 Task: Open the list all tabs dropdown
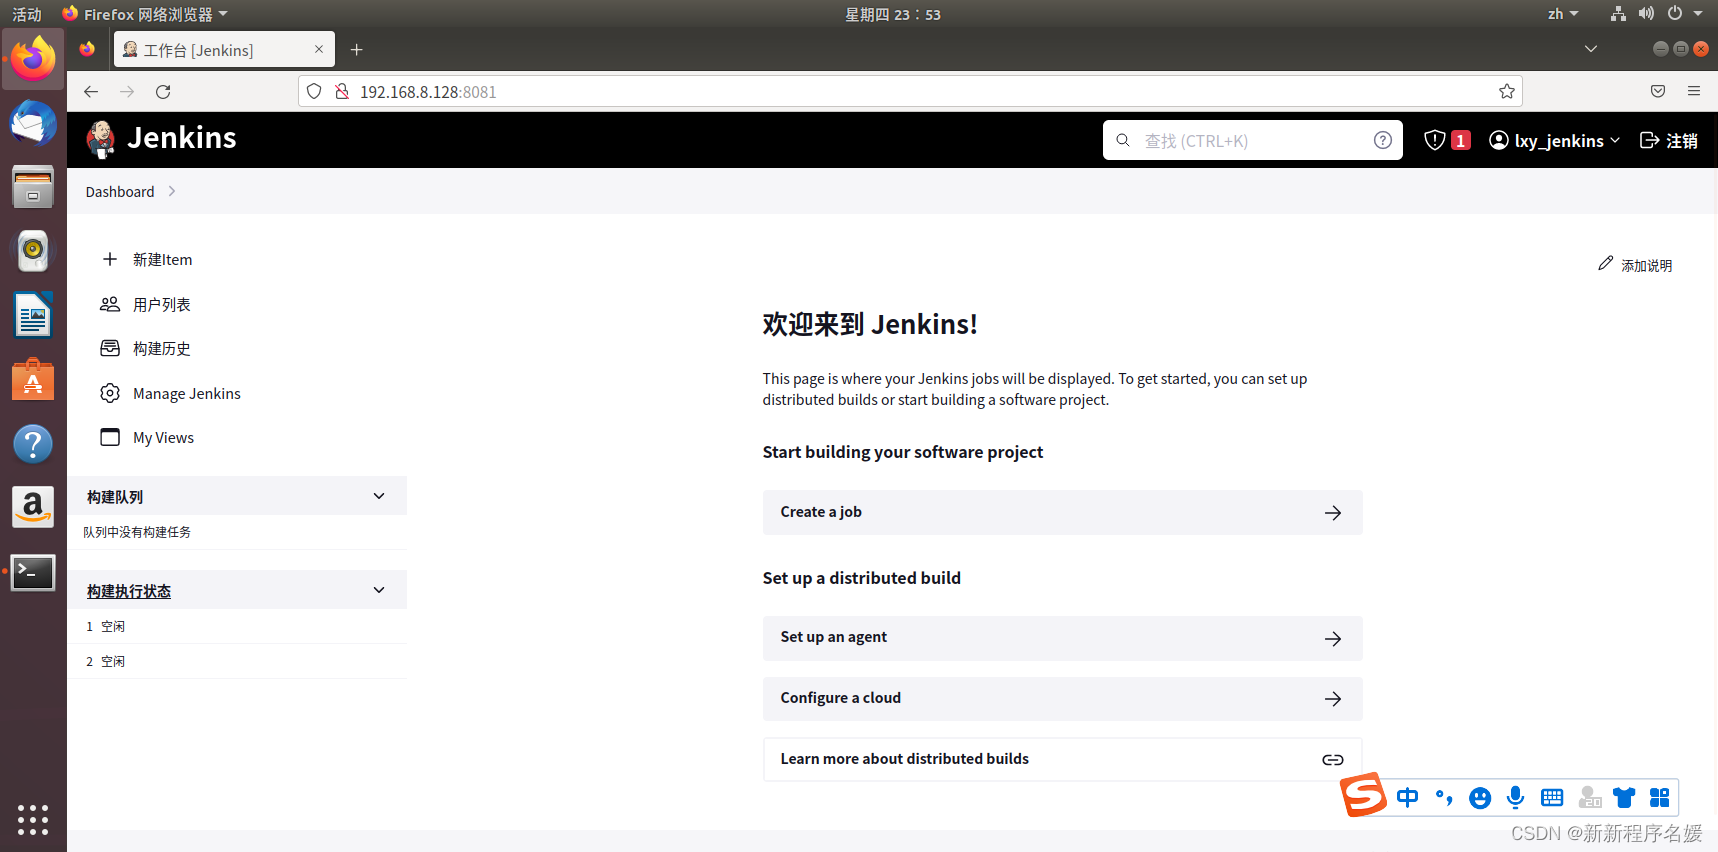click(1591, 48)
